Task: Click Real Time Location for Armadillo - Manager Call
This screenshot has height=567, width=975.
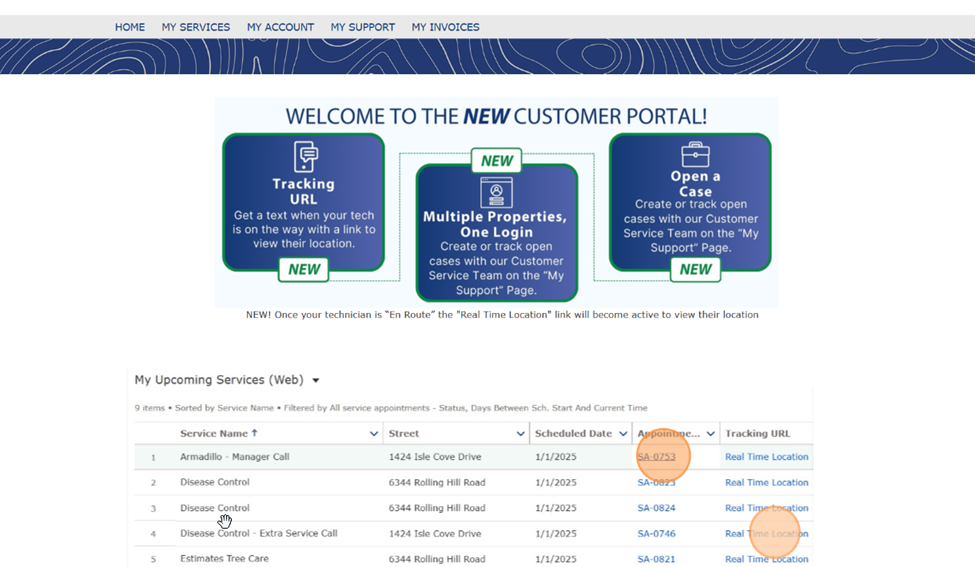Action: (766, 457)
